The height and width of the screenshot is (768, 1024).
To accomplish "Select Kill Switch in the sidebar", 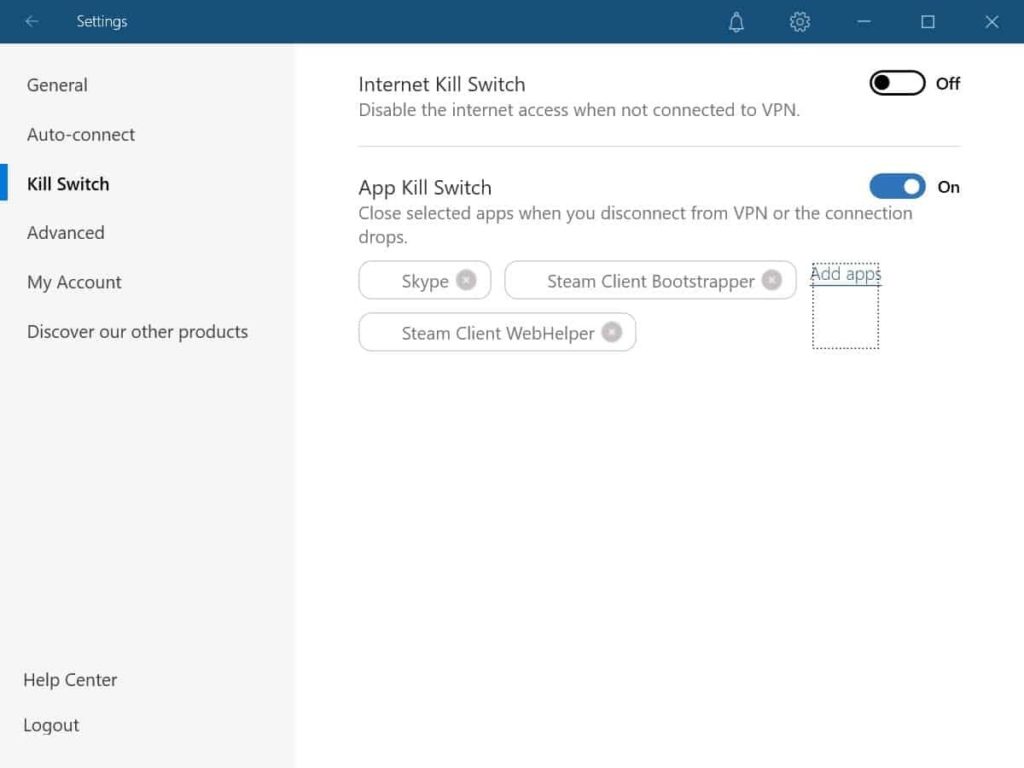I will (x=68, y=184).
